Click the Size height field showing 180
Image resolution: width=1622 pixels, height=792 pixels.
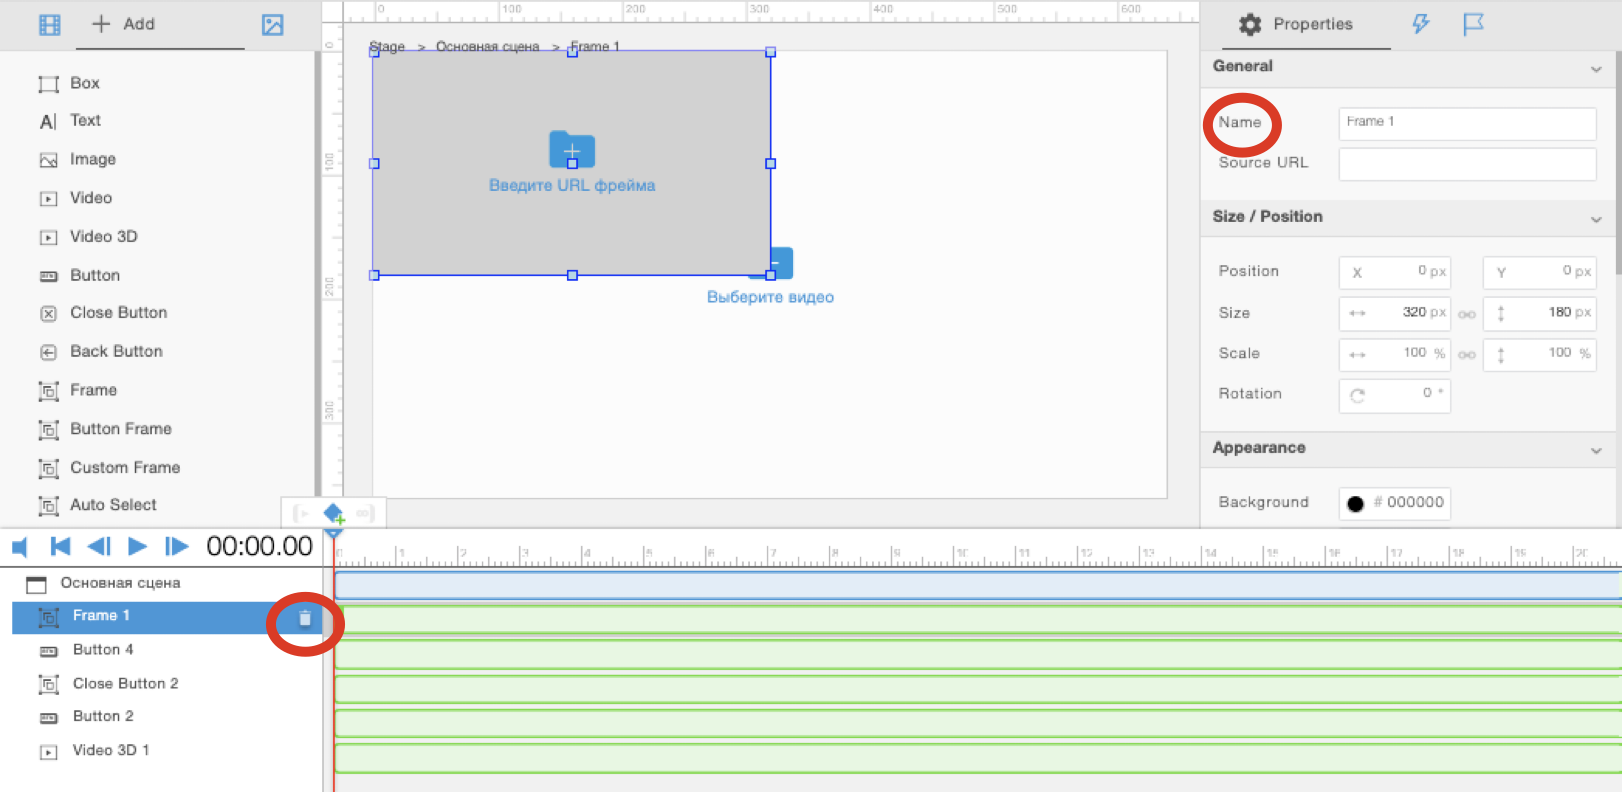[1539, 313]
